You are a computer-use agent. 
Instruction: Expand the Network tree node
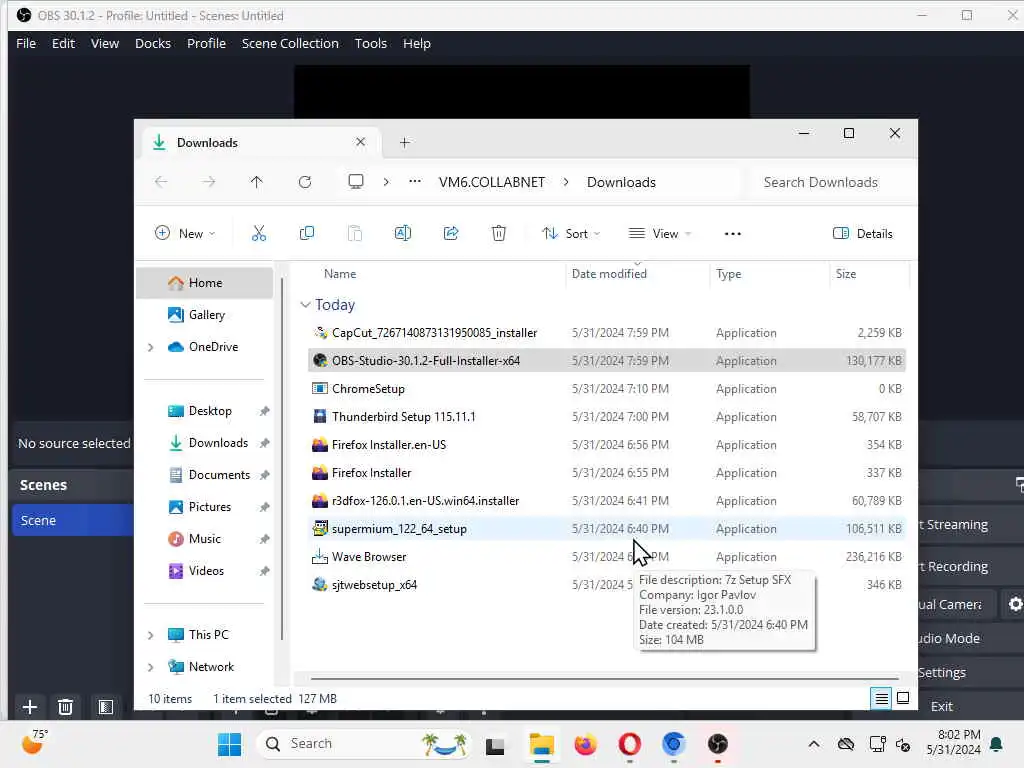coord(151,667)
